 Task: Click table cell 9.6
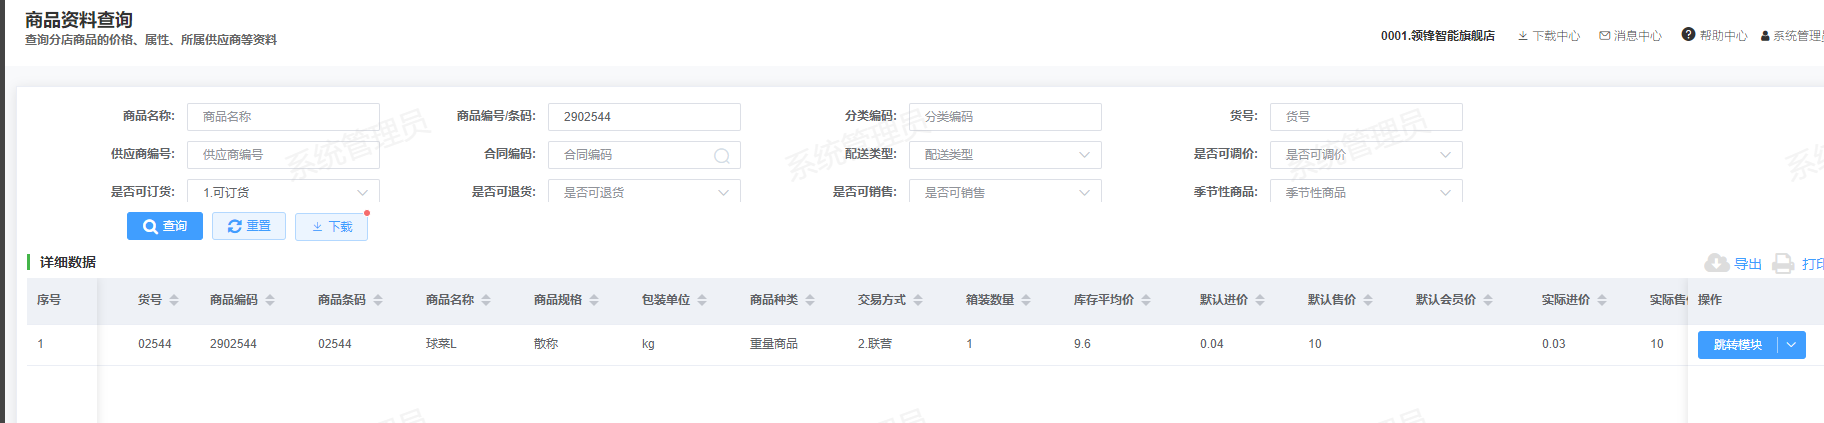tap(1082, 344)
